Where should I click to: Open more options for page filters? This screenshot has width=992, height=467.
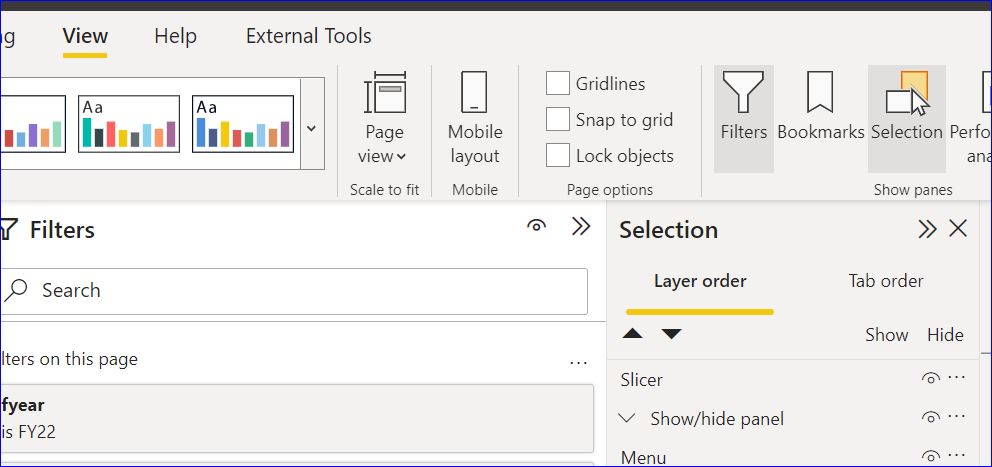(578, 363)
